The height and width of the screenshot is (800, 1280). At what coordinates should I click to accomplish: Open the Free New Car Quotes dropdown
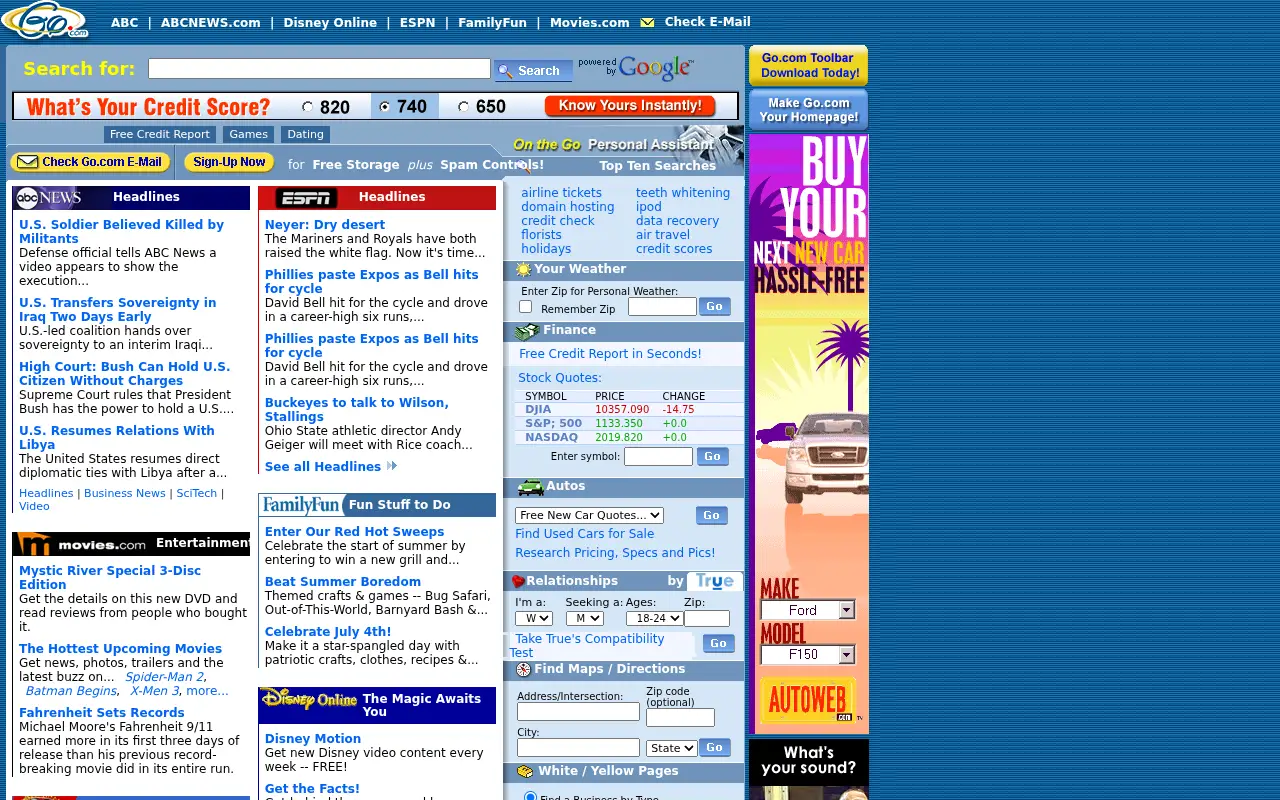(589, 516)
